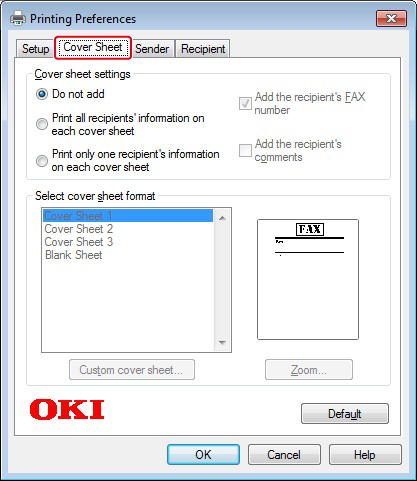Enable Add the recipient's comments checkbox
Viewport: 417px width, 481px height.
[245, 150]
